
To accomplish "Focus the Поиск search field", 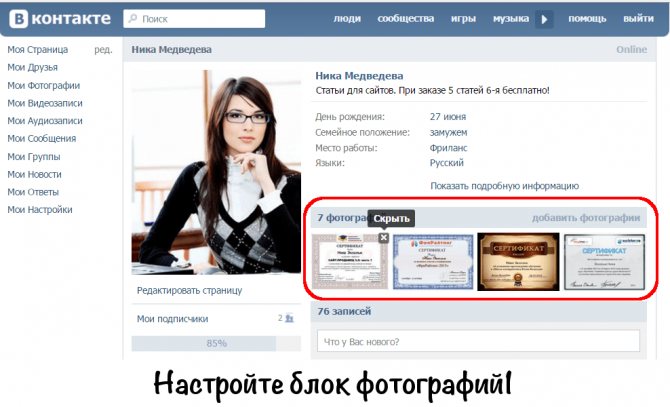I will (194, 19).
